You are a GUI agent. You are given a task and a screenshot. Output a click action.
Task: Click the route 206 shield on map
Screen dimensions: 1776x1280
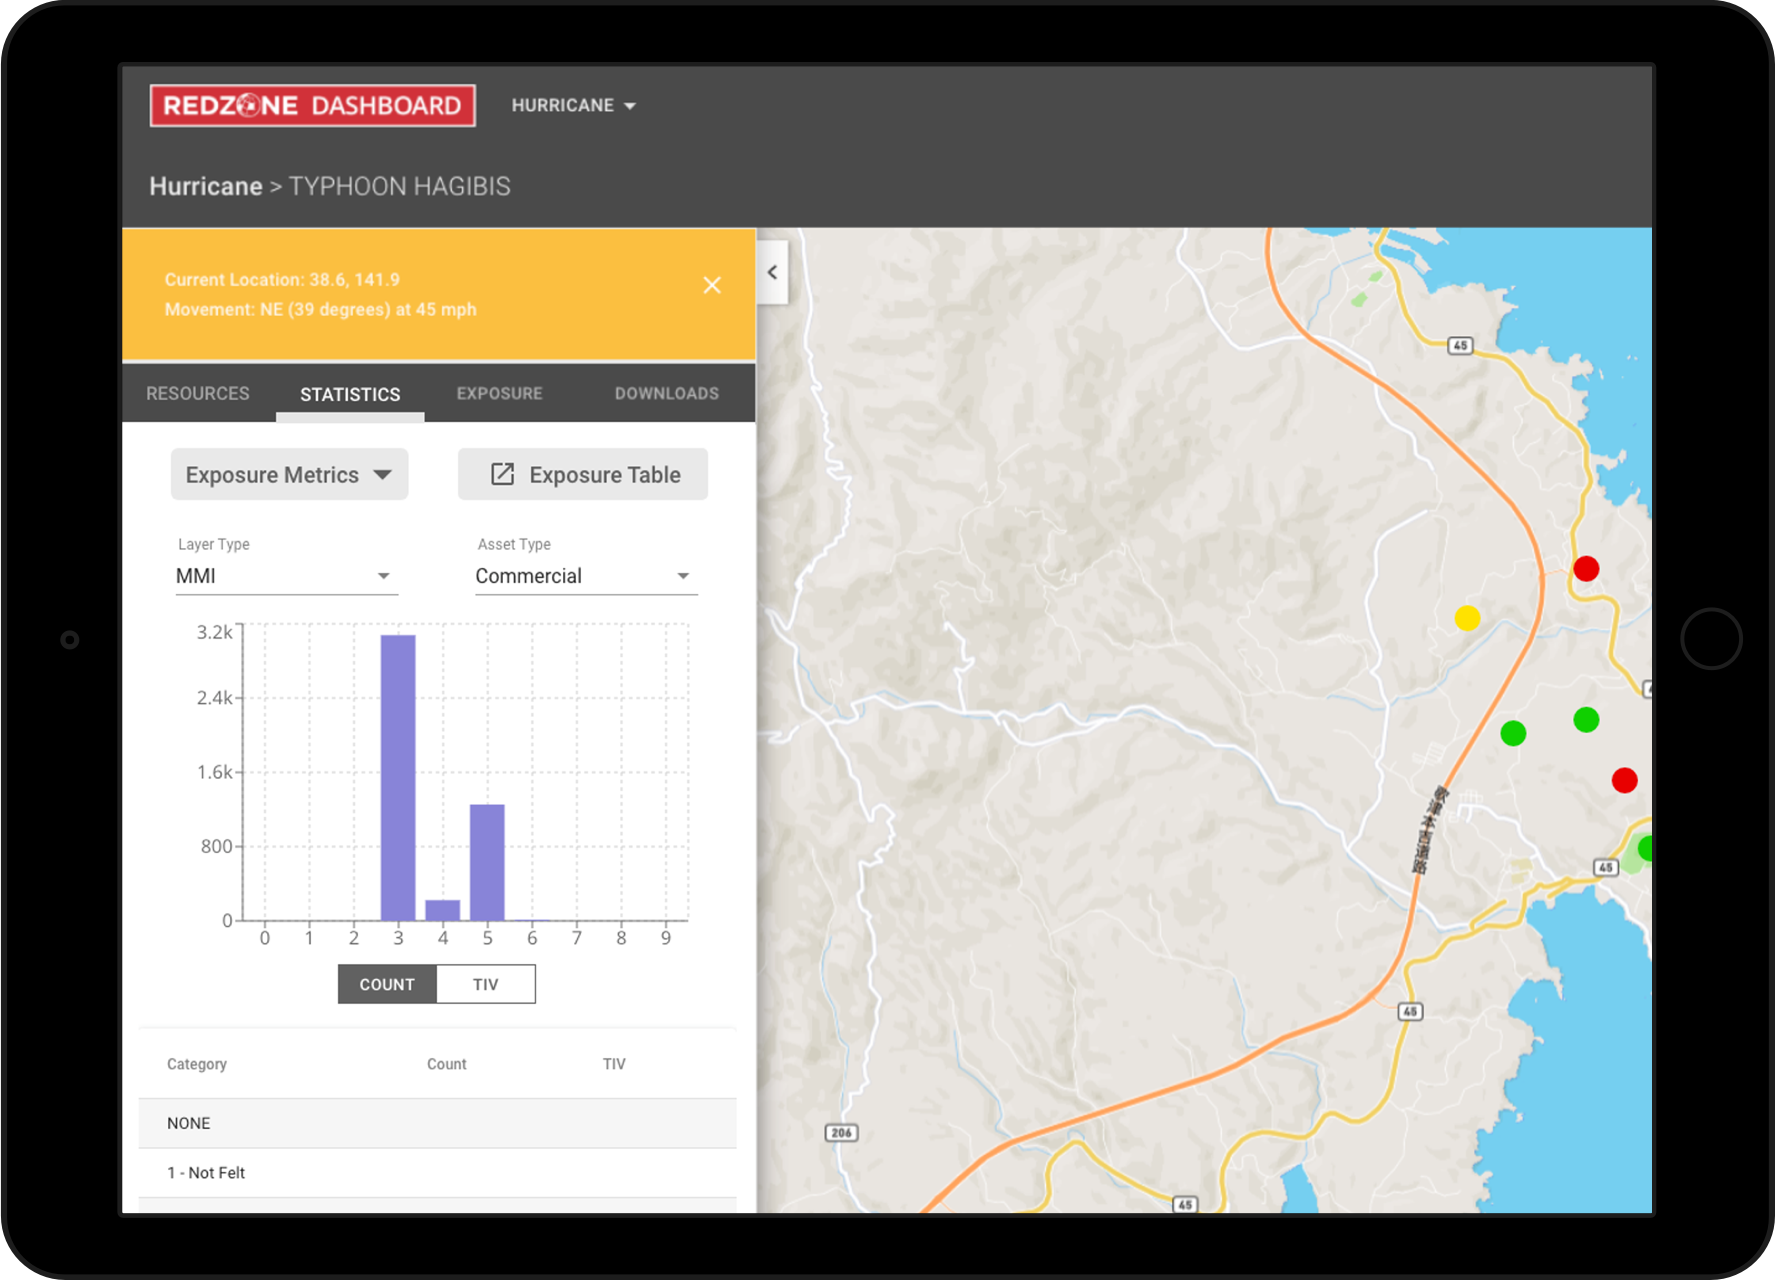pos(842,1133)
